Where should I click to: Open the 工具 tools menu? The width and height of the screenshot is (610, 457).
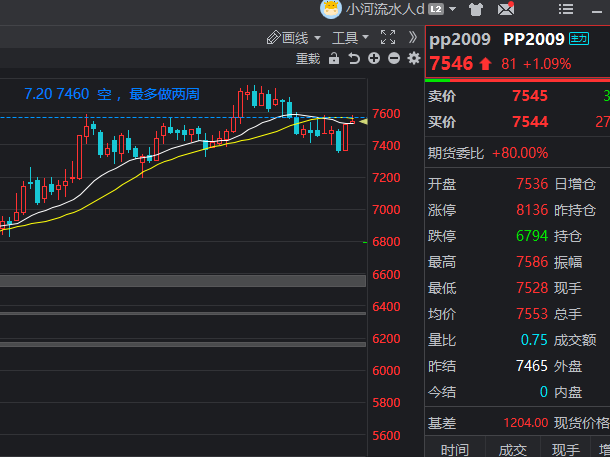click(x=345, y=38)
